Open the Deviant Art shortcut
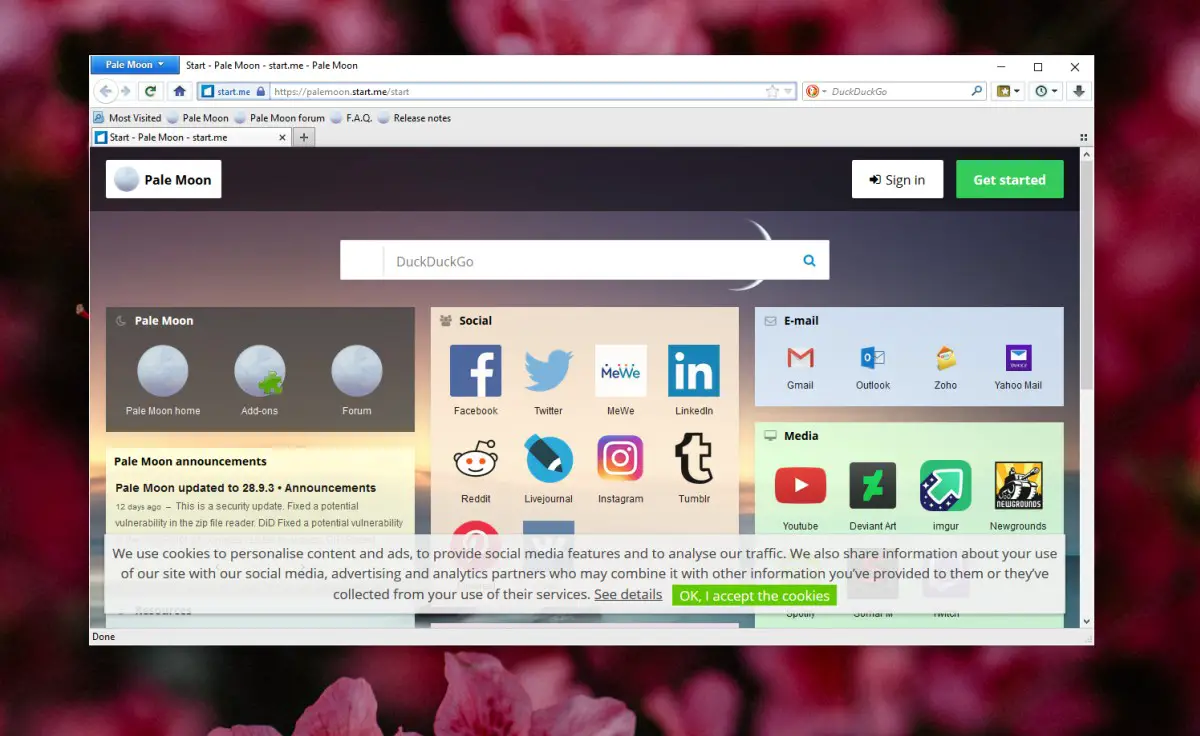 pyautogui.click(x=873, y=496)
